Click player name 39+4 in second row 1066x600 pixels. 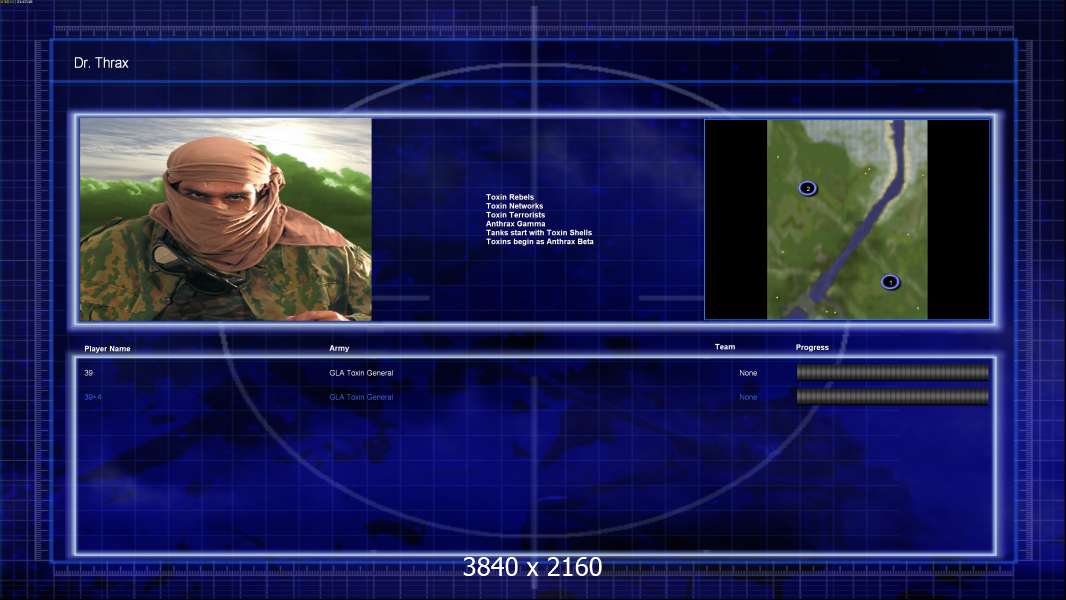(93, 397)
